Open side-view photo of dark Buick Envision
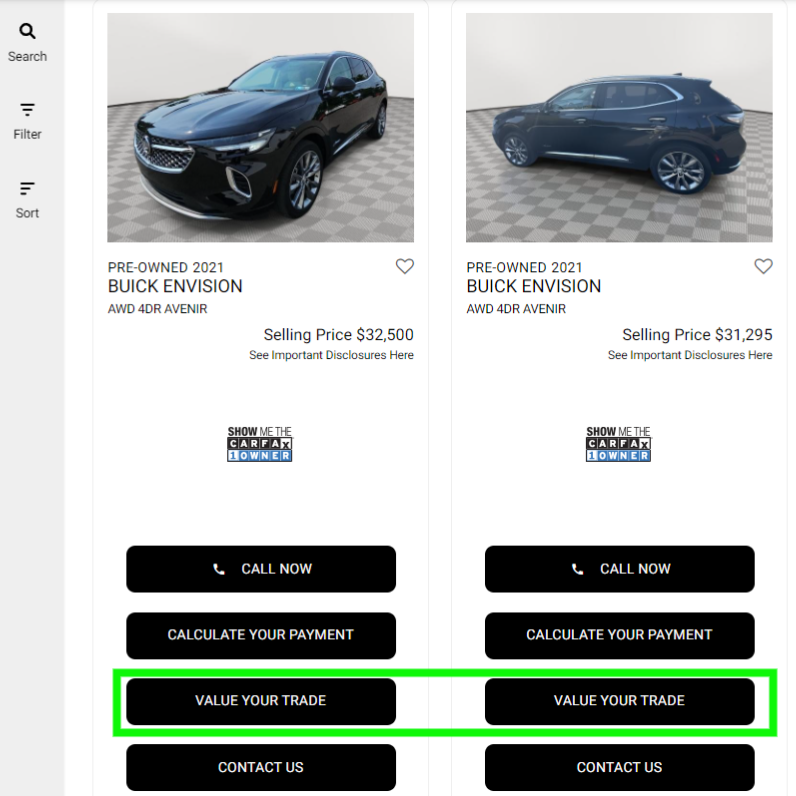 click(619, 127)
